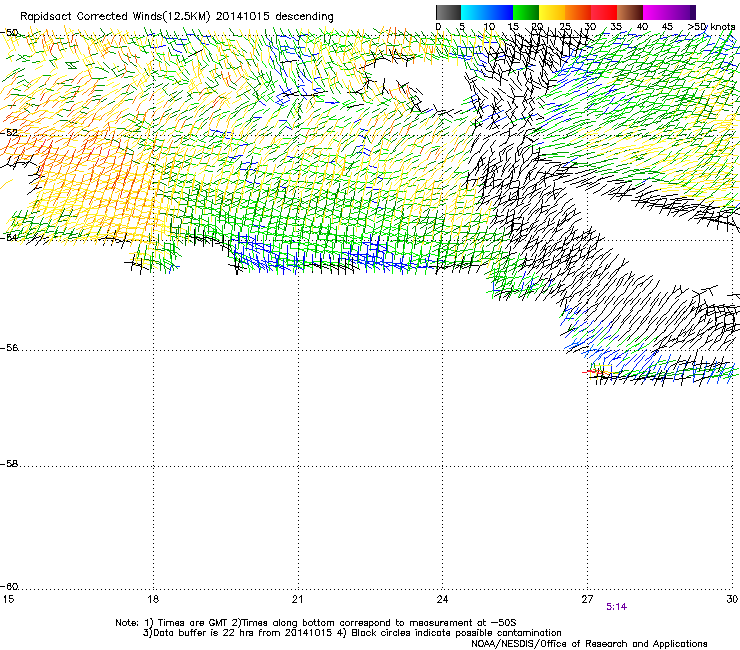Viewport: 740px width, 650px height.
Task: Click the '-60' latitude axis label
Action: coord(9,587)
